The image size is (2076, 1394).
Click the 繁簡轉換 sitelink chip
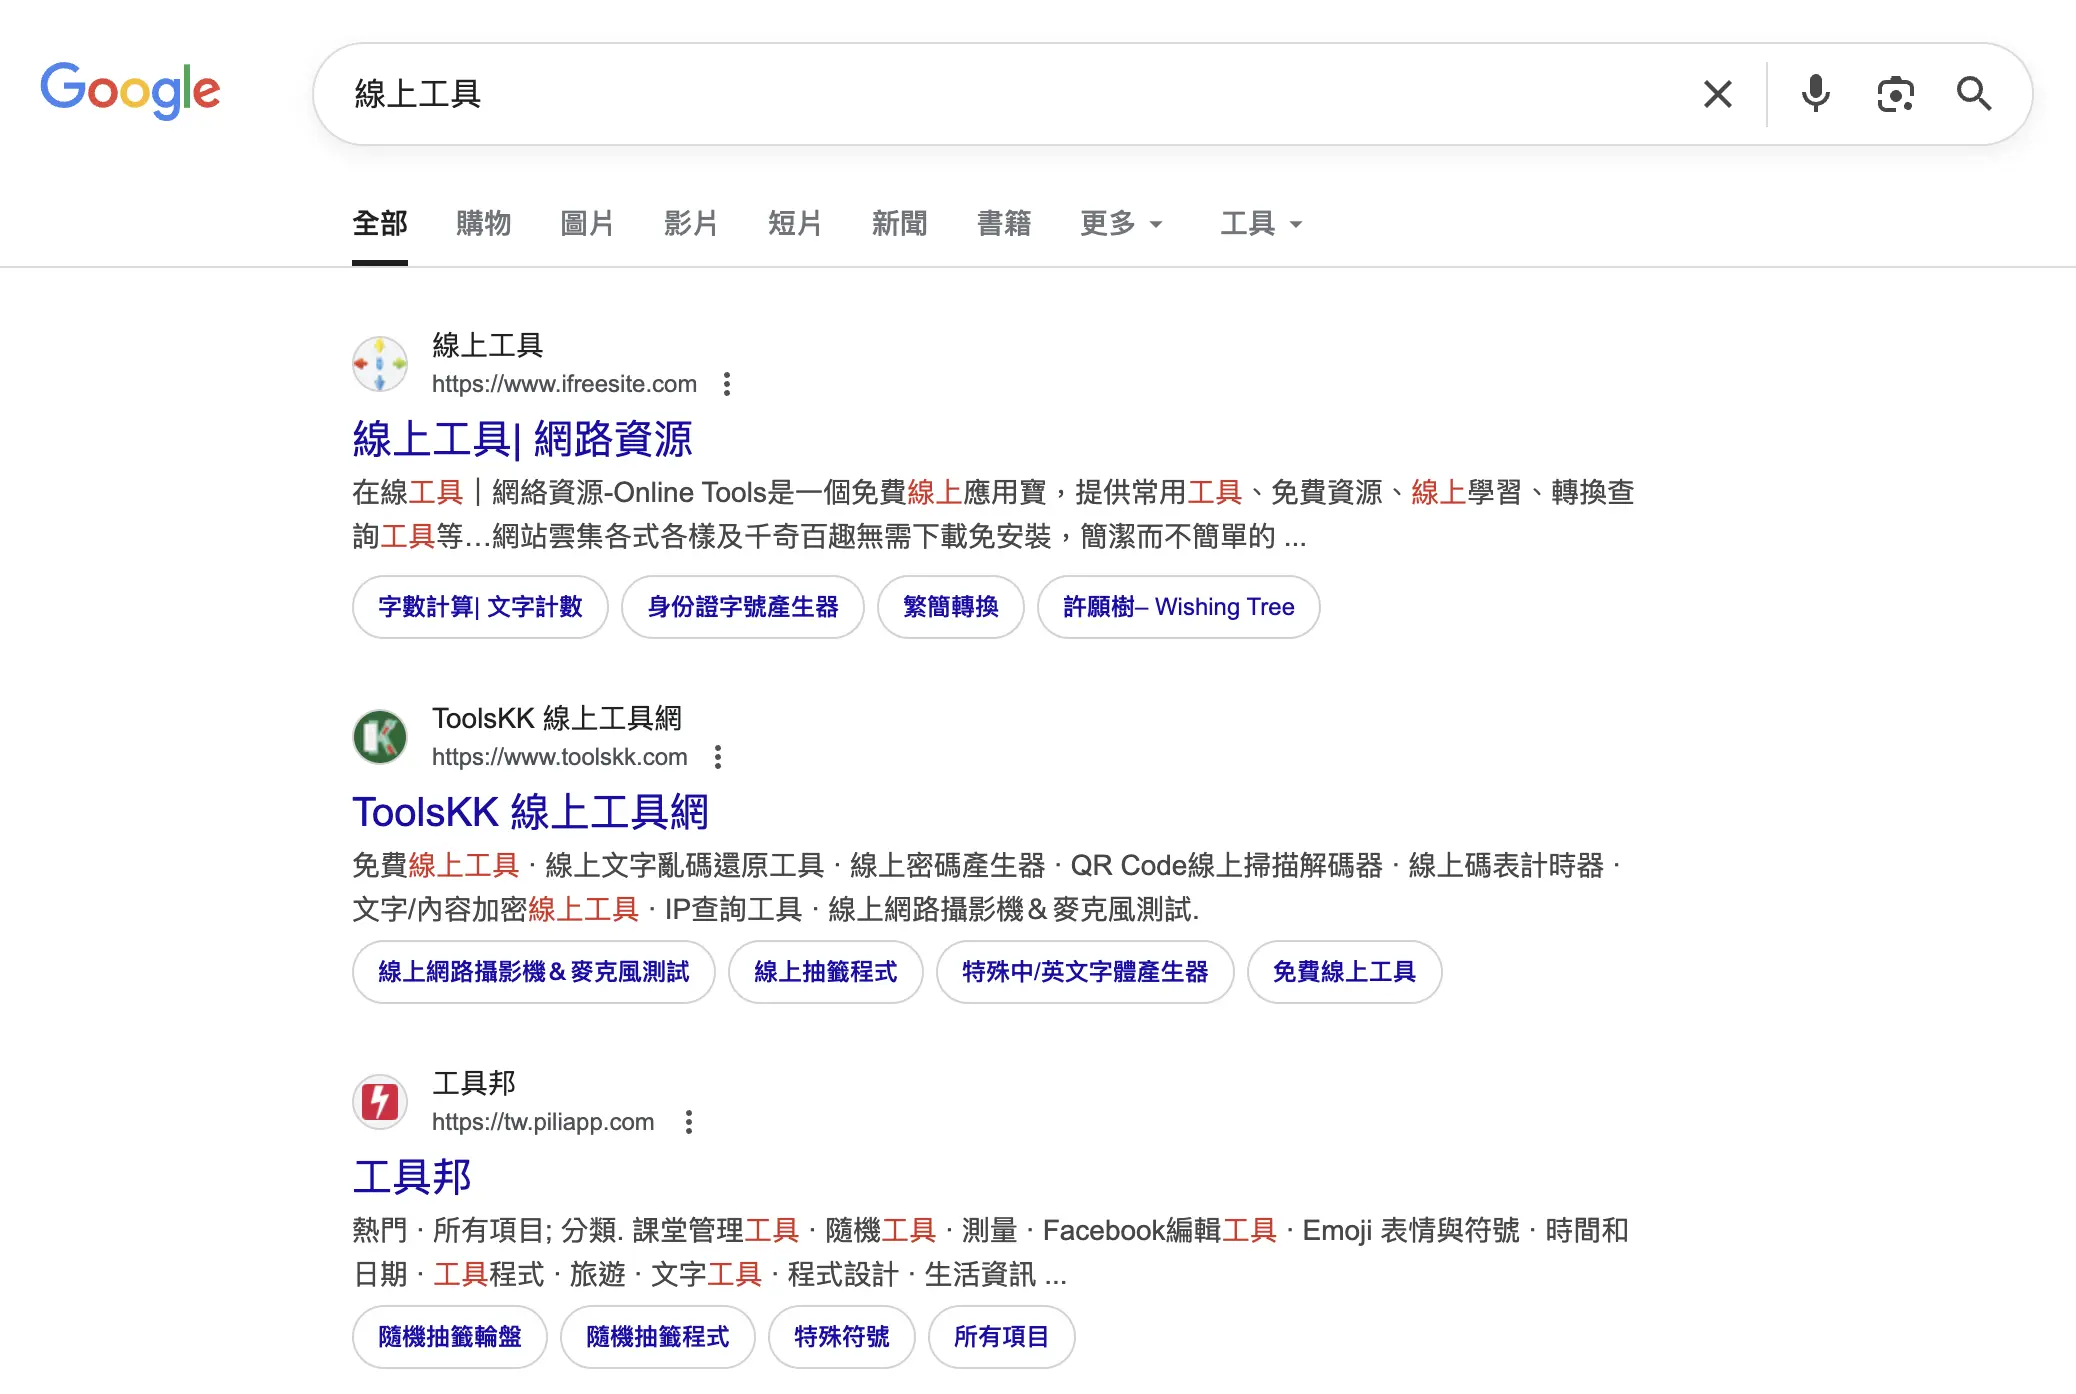tap(950, 607)
